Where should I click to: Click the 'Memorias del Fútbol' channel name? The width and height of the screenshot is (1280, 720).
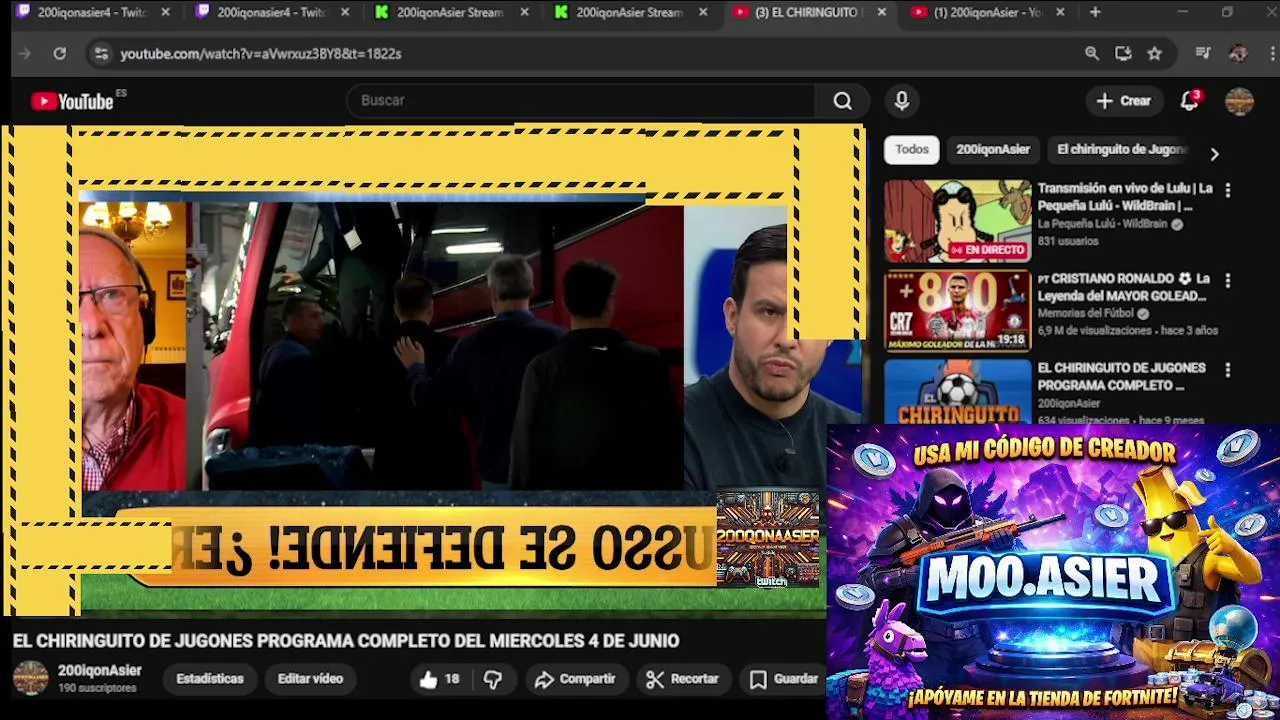pos(1085,314)
